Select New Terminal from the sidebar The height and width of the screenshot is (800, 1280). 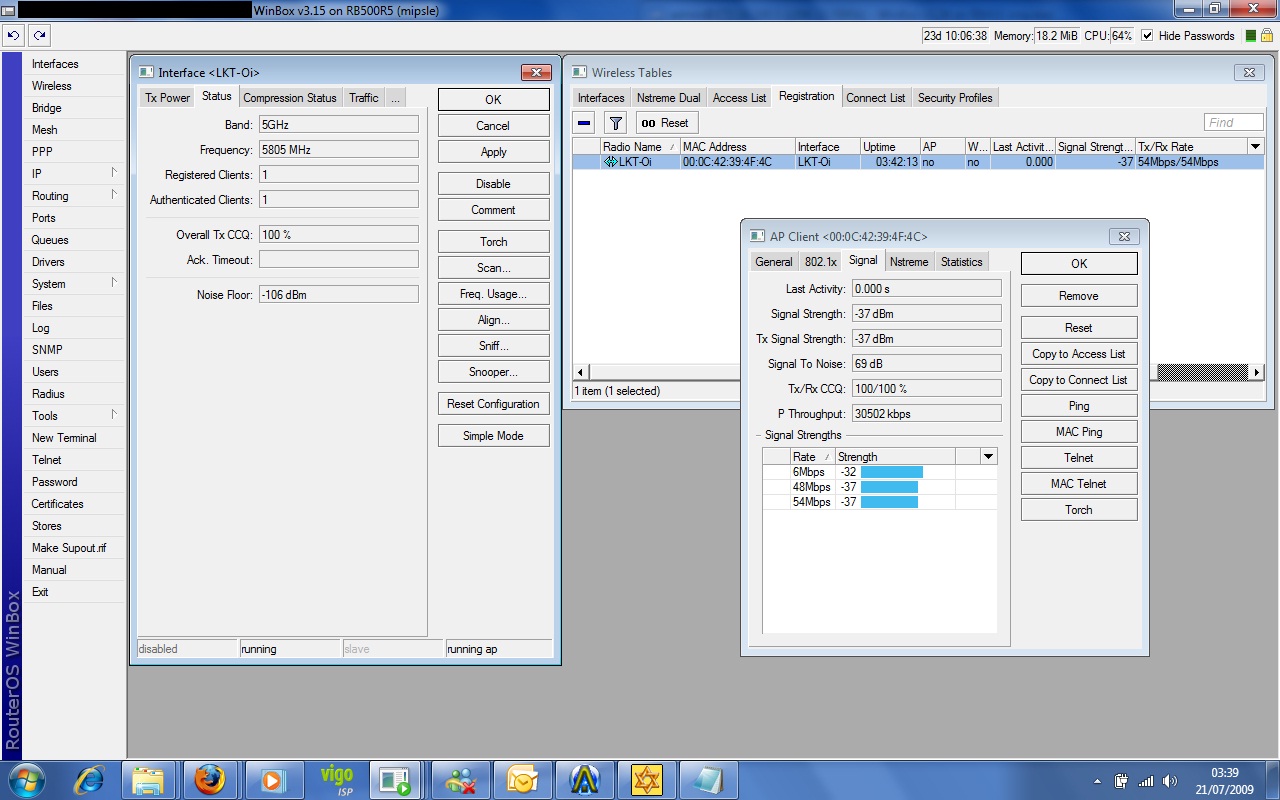coord(64,438)
